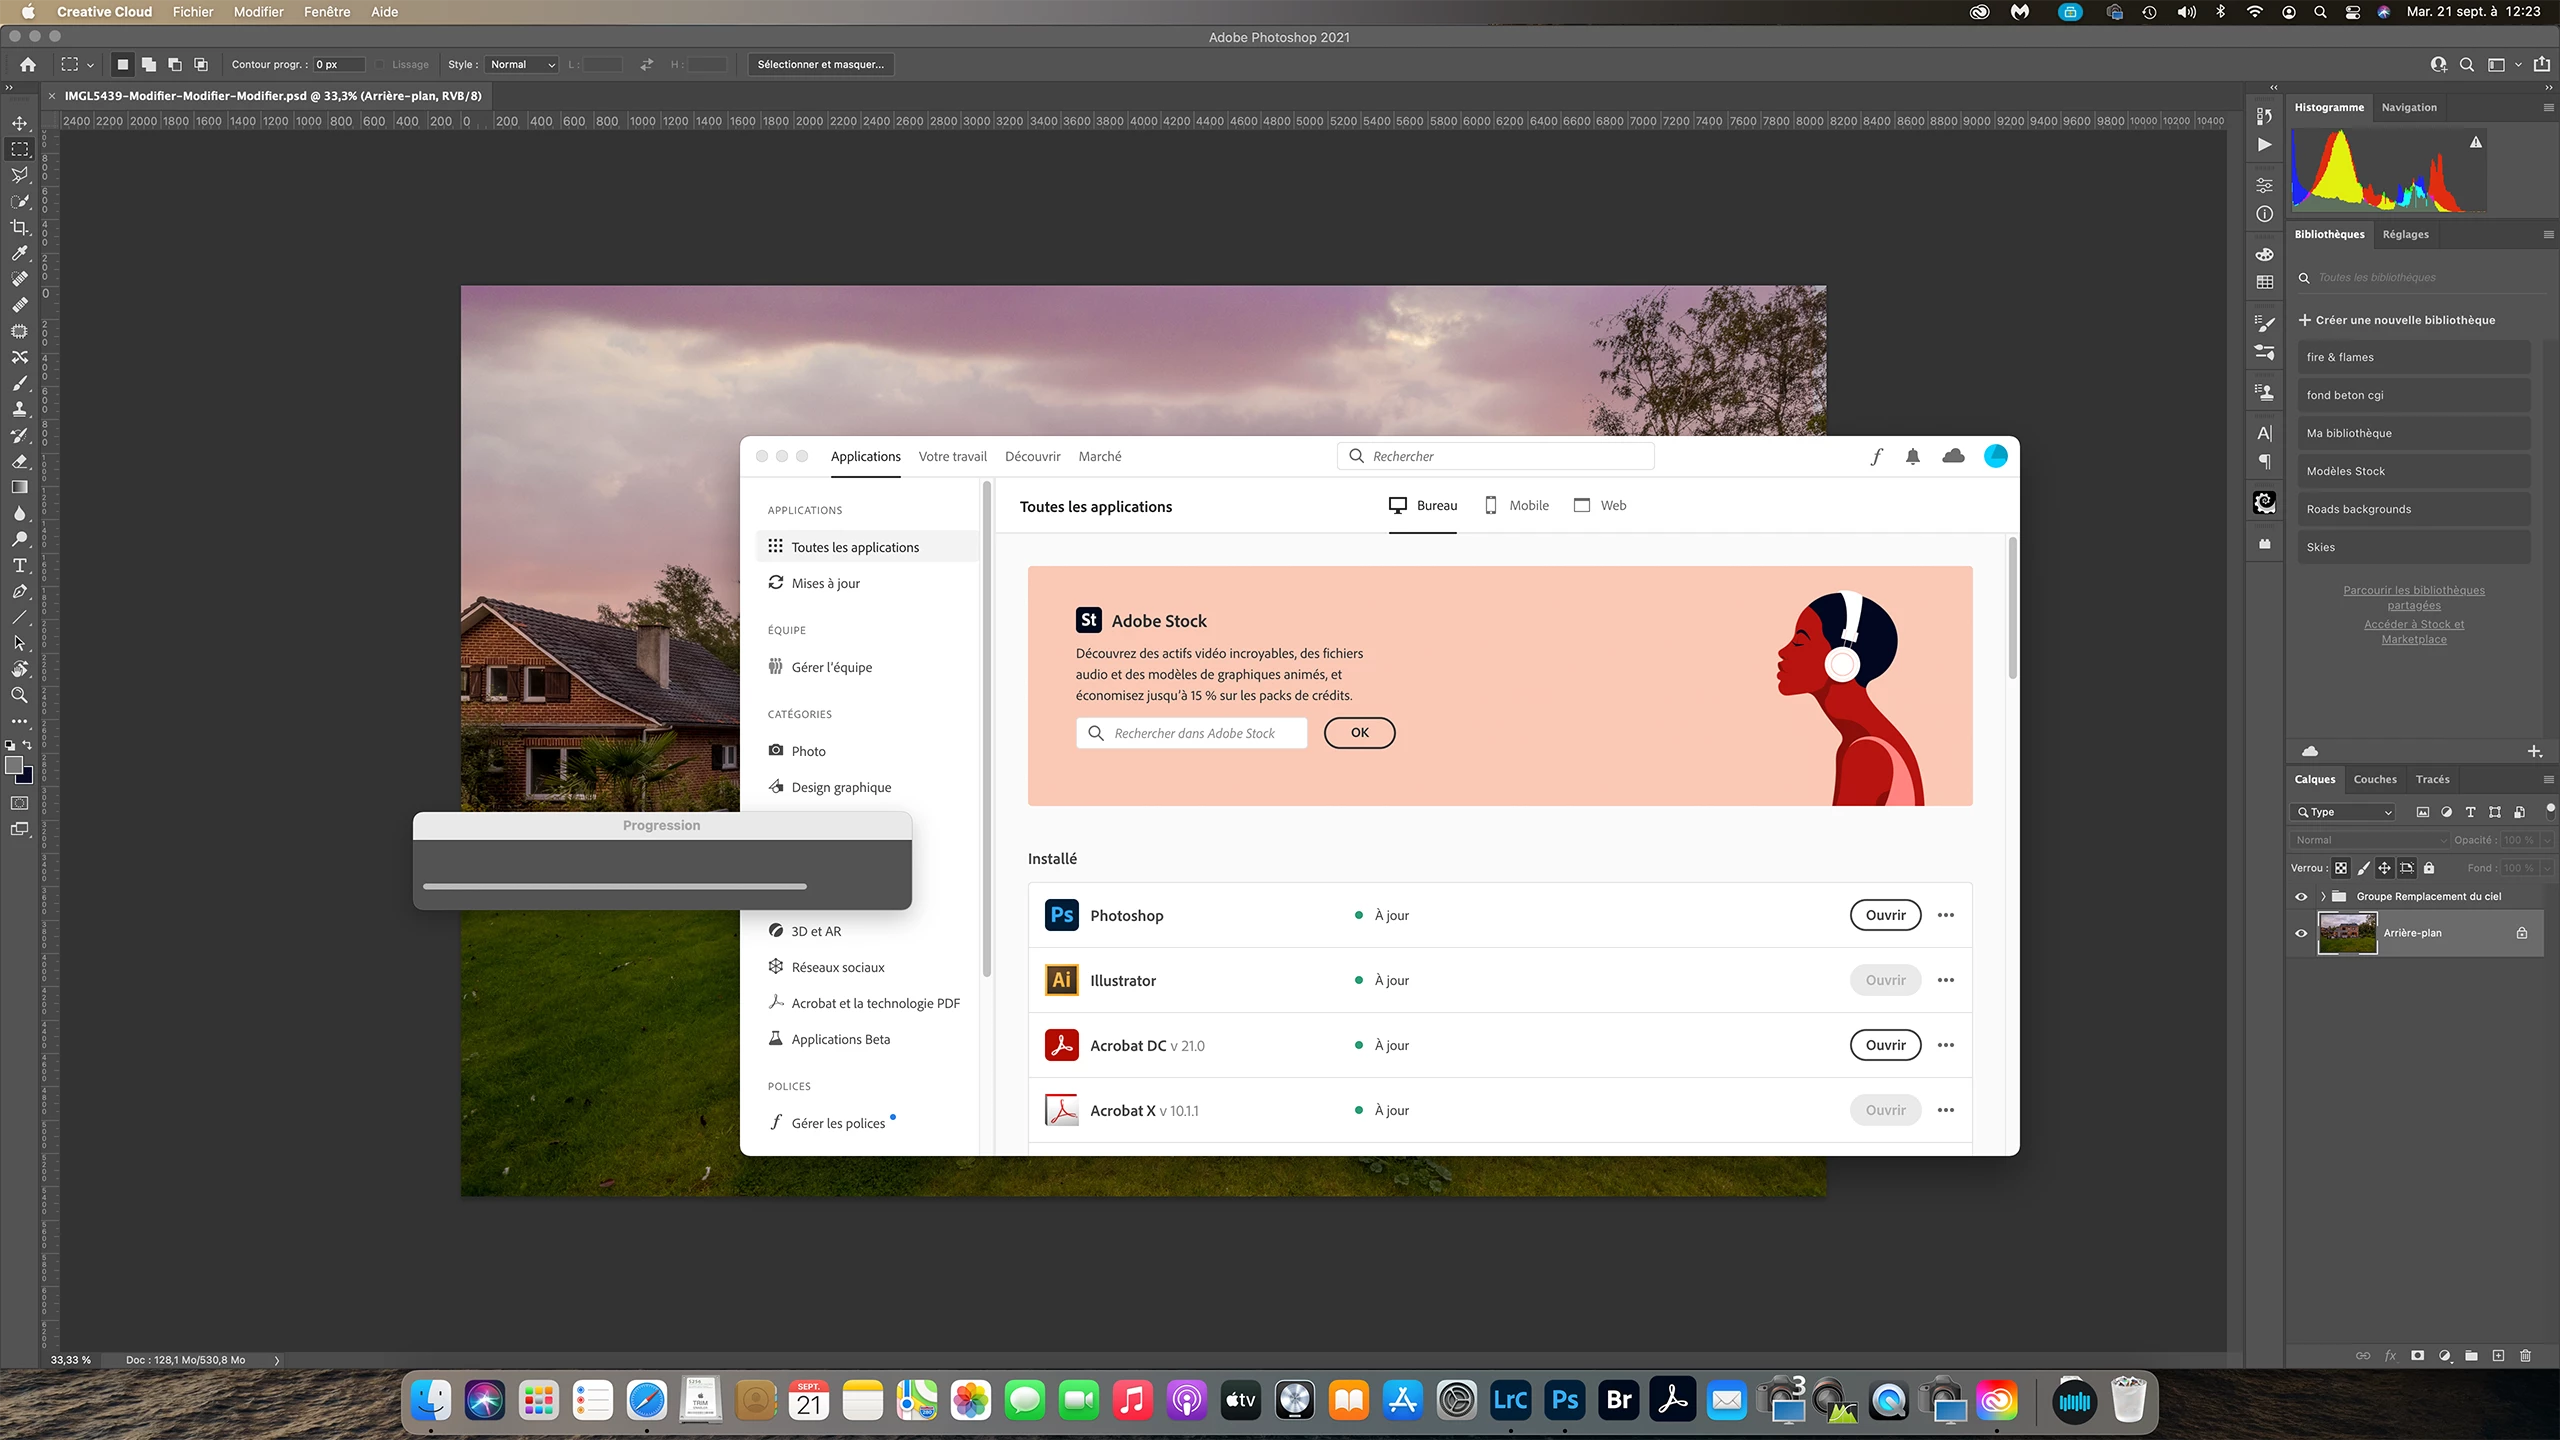This screenshot has height=1440, width=2560.
Task: Select the Move tool
Action: click(19, 123)
